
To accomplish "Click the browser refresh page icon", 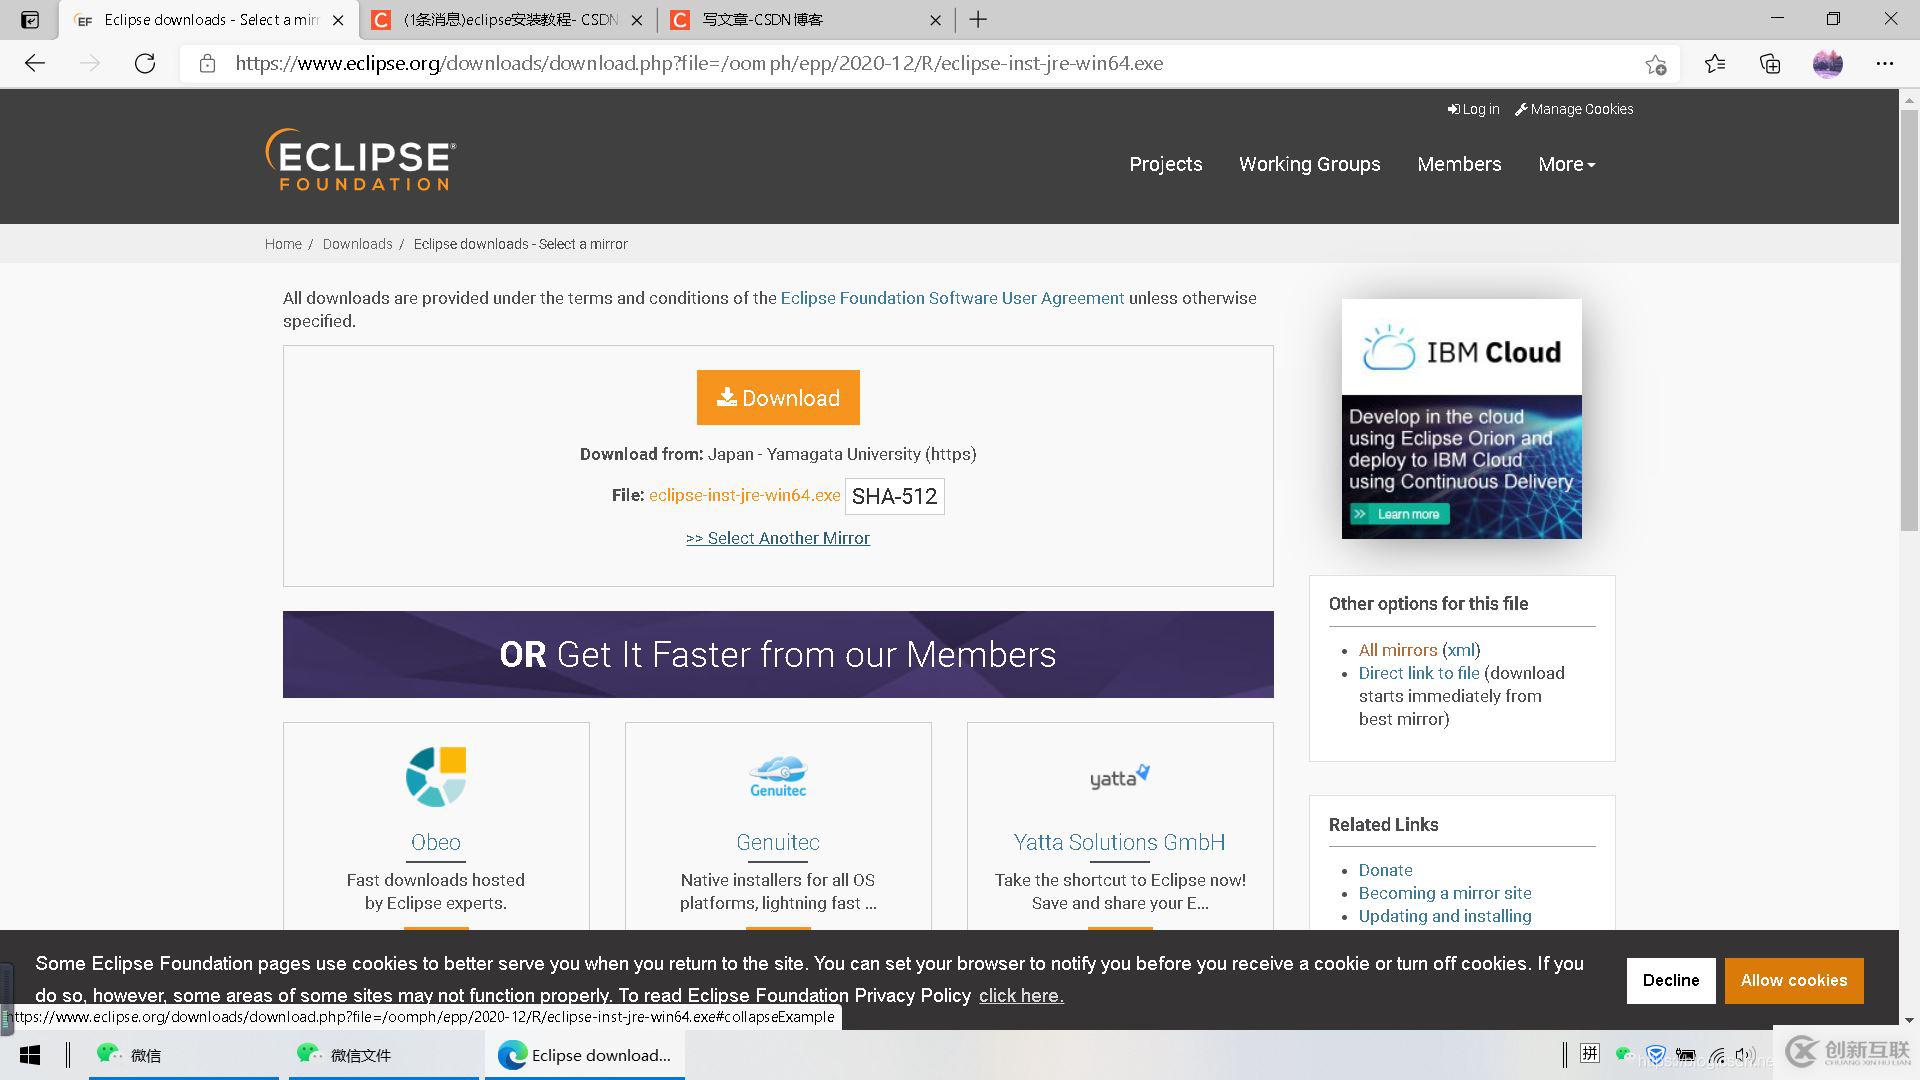I will (x=145, y=62).
